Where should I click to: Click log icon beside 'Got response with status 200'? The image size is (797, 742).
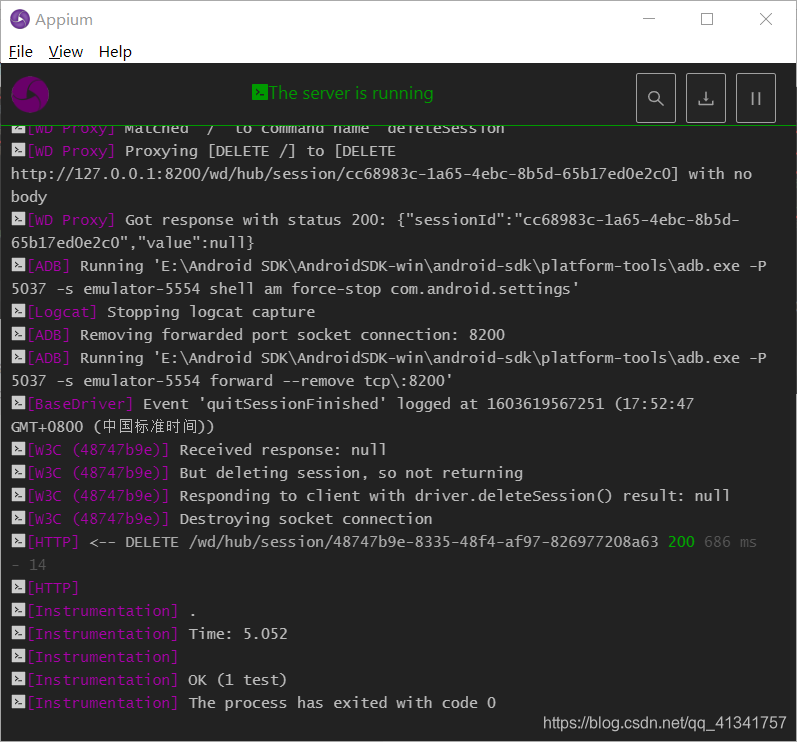tap(18, 219)
